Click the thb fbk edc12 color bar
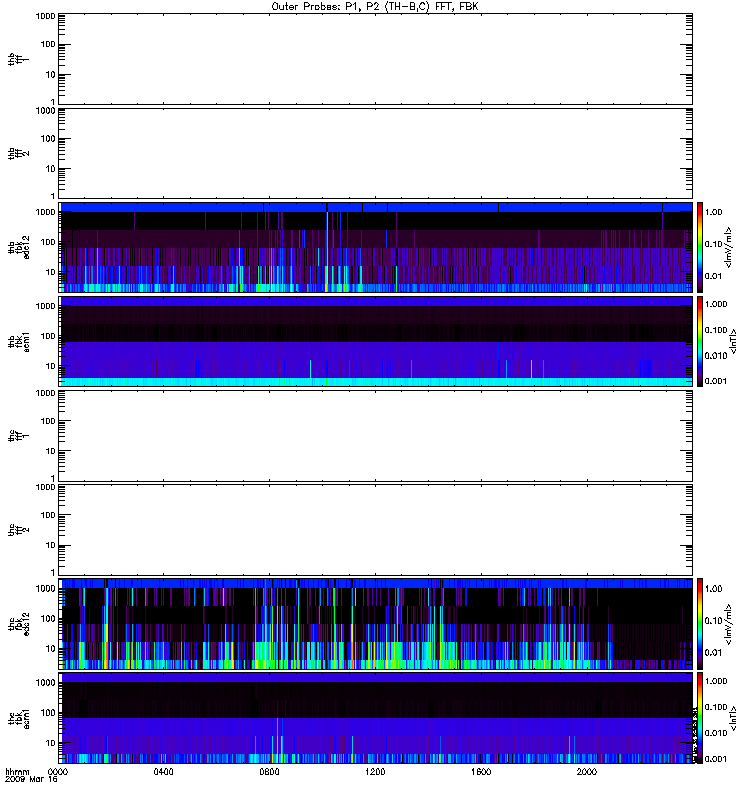Image resolution: width=750 pixels, height=800 pixels. pyautogui.click(x=700, y=247)
